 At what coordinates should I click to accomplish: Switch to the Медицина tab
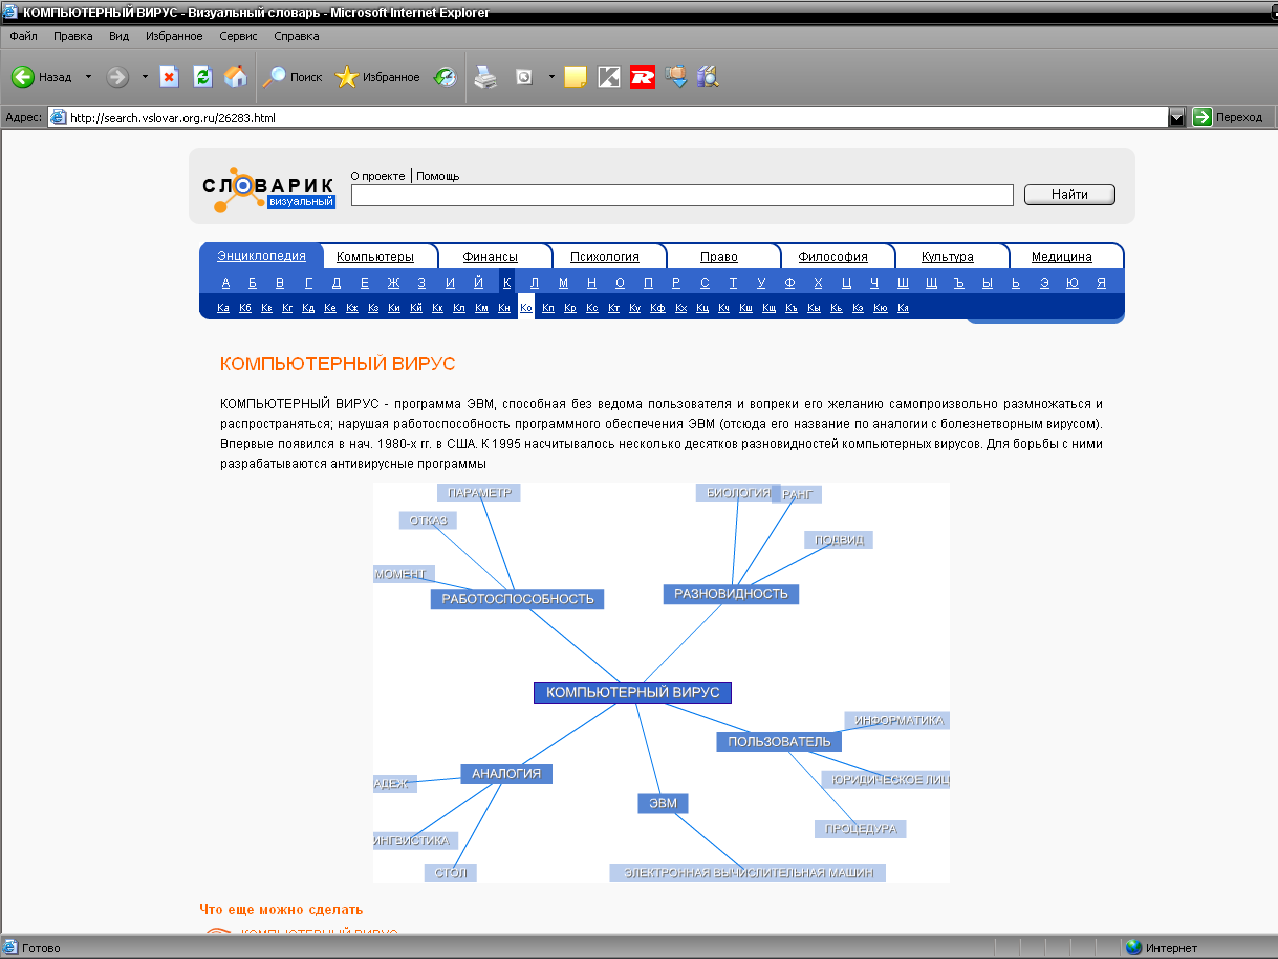pyautogui.click(x=1062, y=257)
